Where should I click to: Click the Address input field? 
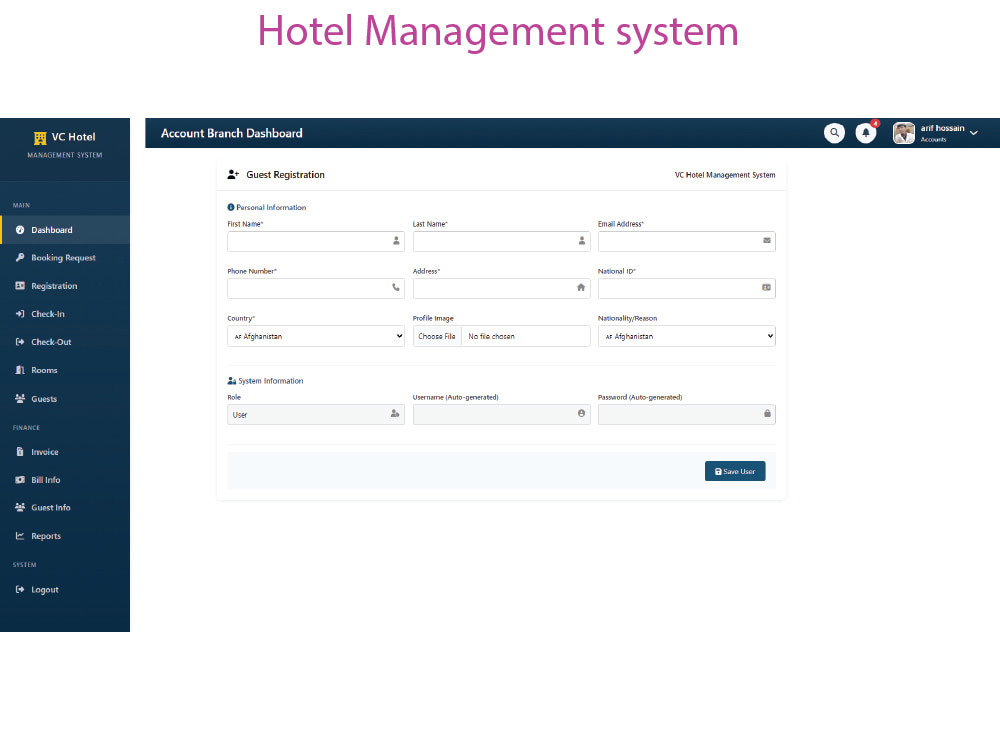501,288
